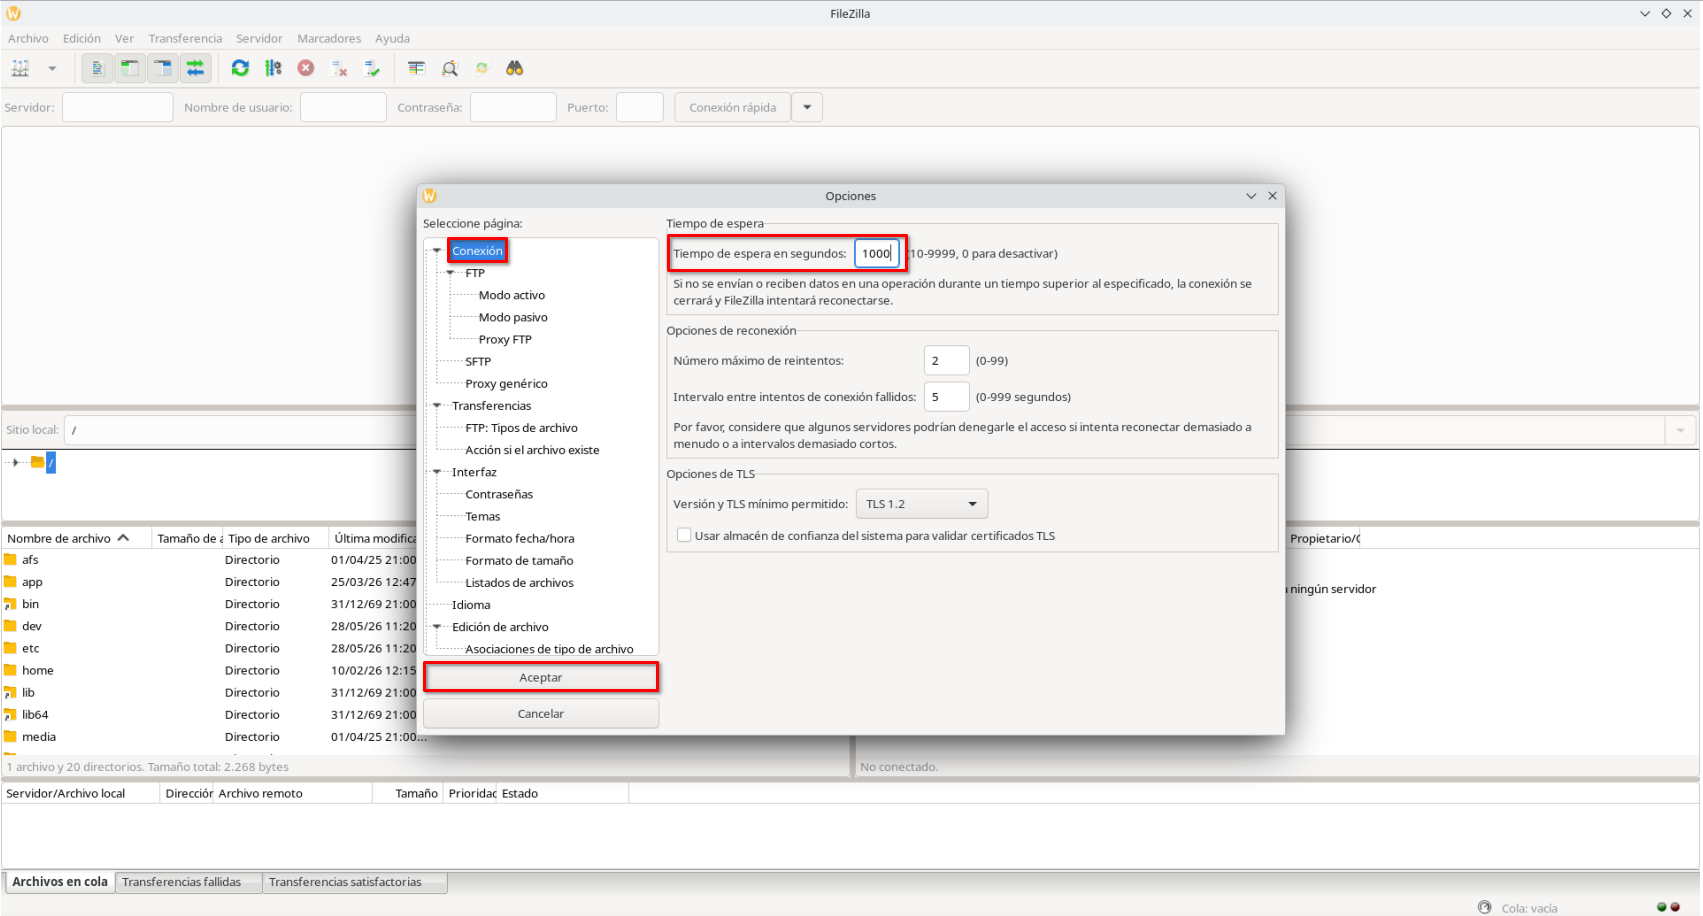
Task: Click the dev folder icon
Action: click(x=11, y=626)
